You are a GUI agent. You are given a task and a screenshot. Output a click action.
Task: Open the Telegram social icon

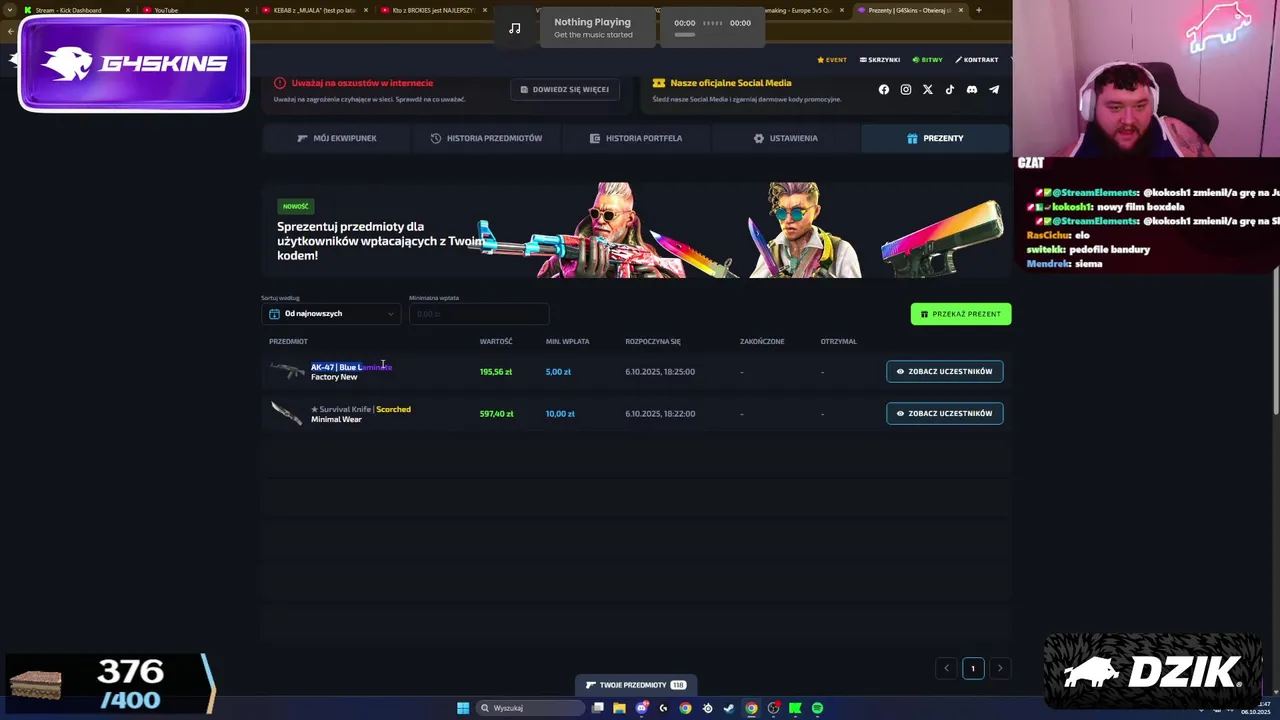point(994,90)
